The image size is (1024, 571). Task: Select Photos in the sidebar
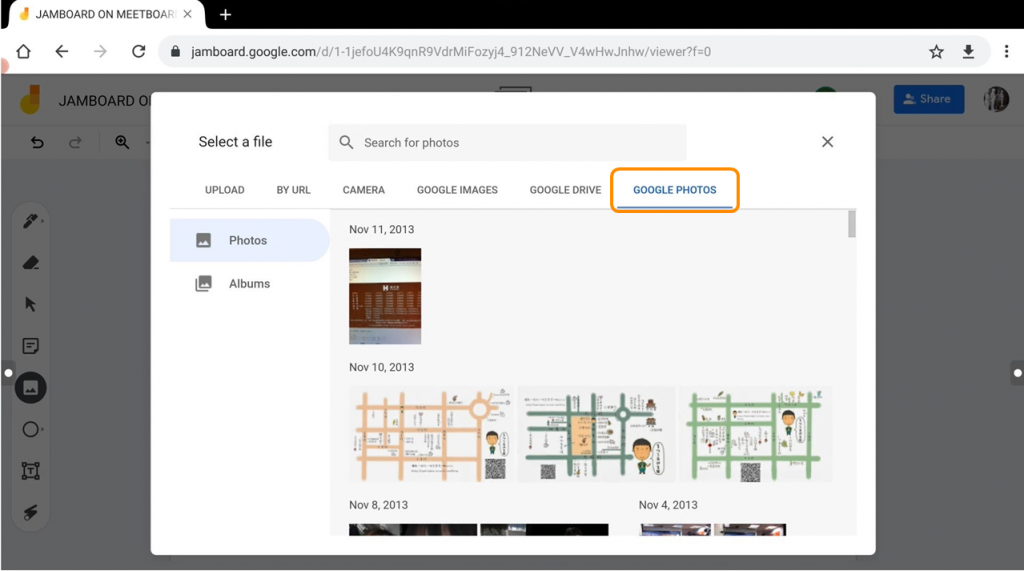[x=249, y=240]
